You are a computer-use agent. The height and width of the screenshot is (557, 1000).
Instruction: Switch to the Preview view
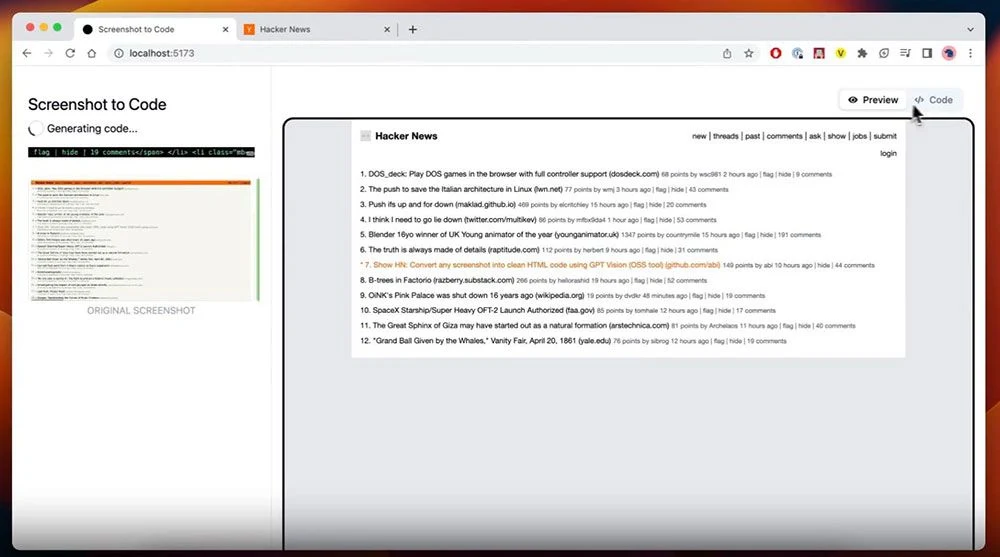873,100
